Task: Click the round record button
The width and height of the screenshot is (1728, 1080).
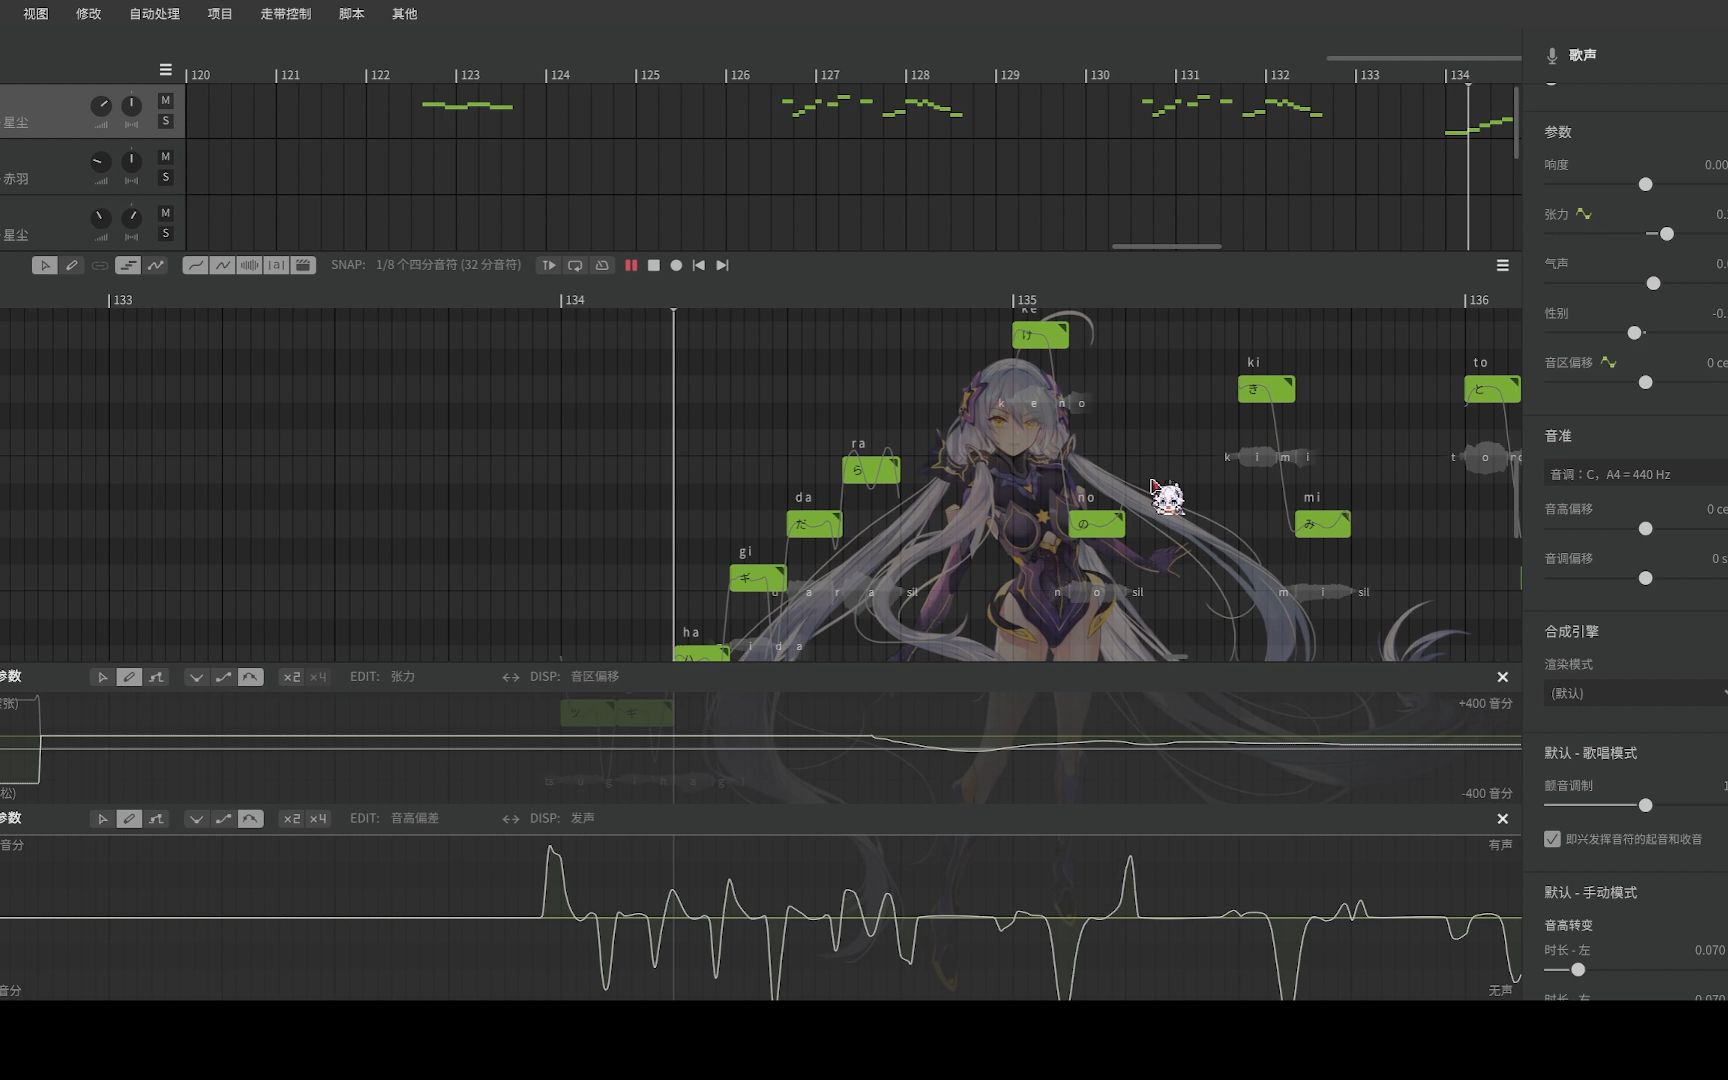Action: tap(676, 265)
